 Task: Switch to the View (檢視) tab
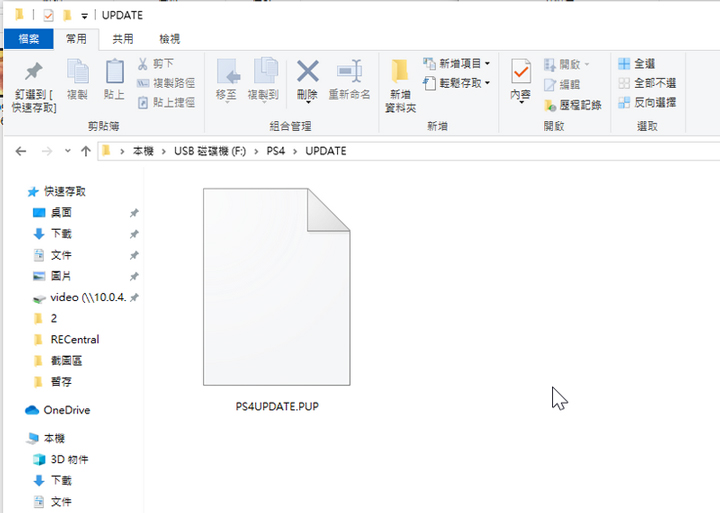coord(169,39)
